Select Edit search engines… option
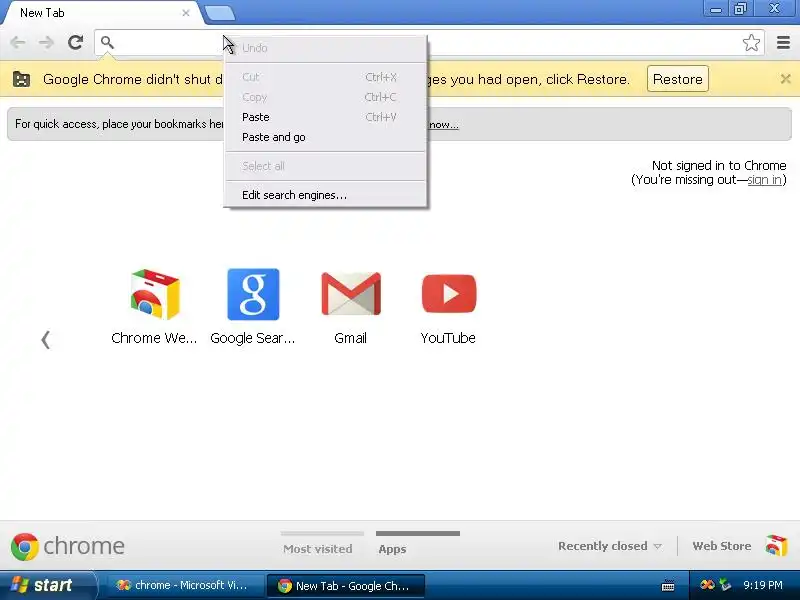Image resolution: width=800 pixels, height=600 pixels. 326,195
